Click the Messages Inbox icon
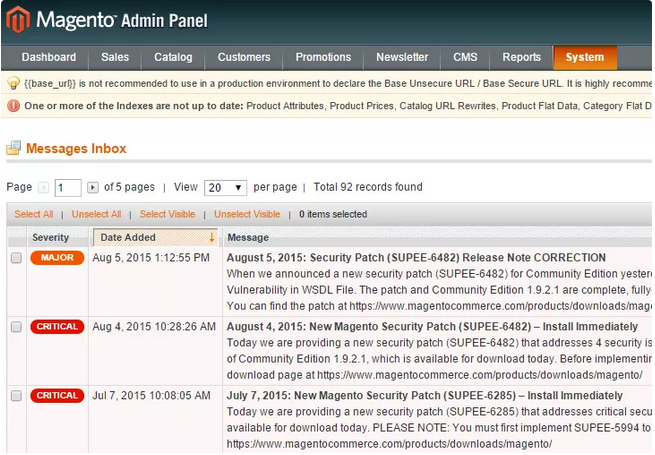This screenshot has width=655, height=455. pyautogui.click(x=14, y=148)
